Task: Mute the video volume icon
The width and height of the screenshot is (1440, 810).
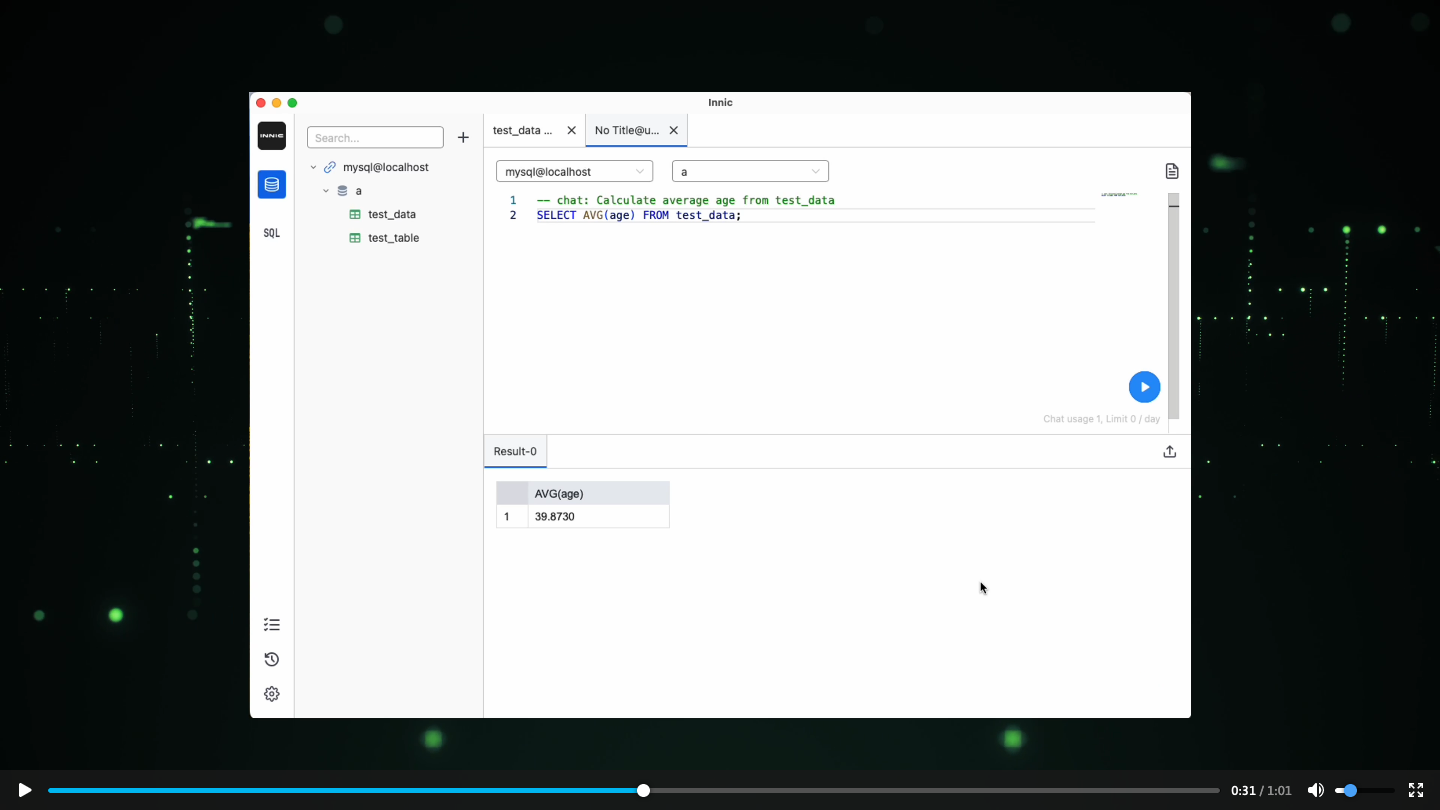Action: [1316, 790]
